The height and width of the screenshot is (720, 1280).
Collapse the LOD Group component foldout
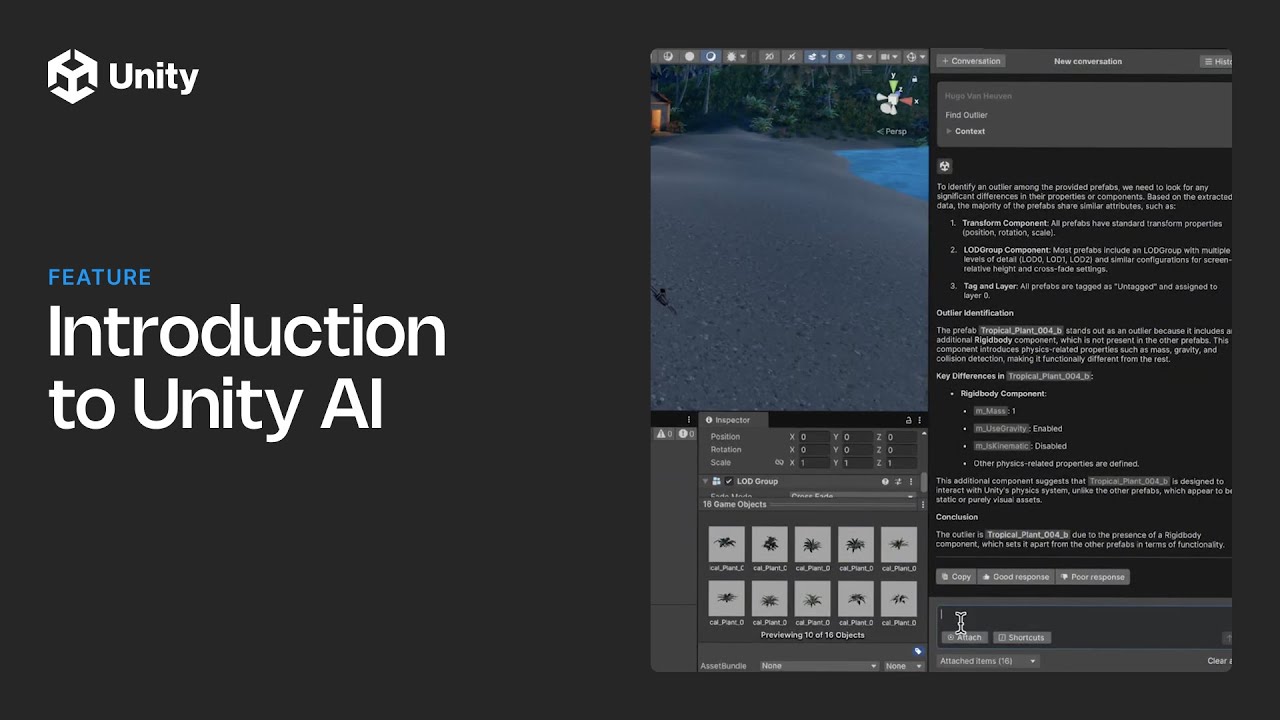(x=705, y=481)
